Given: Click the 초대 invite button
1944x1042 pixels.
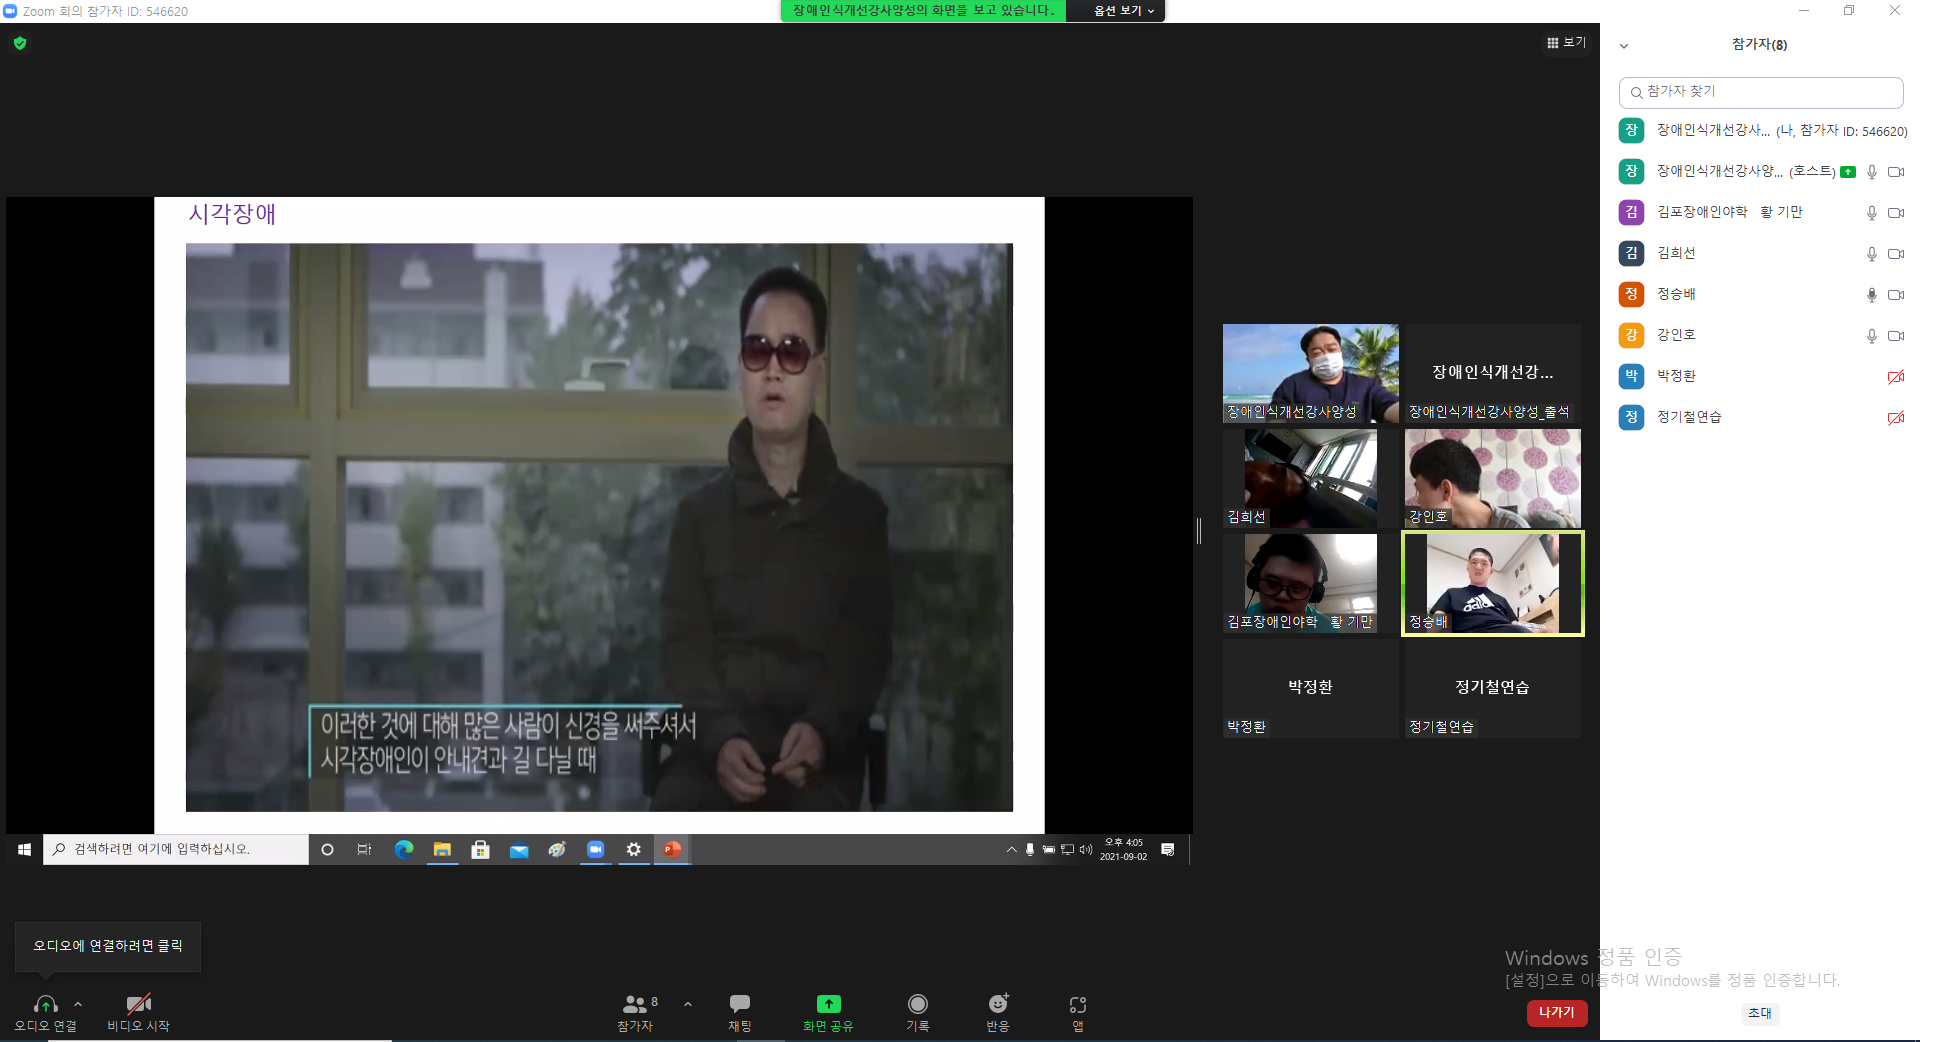Looking at the screenshot, I should 1760,1013.
